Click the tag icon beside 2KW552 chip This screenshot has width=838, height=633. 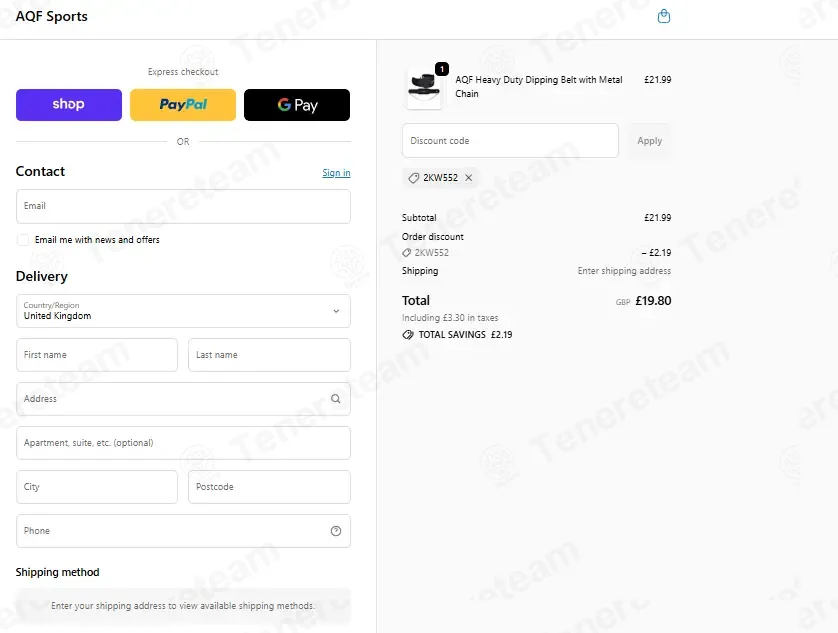click(x=413, y=178)
